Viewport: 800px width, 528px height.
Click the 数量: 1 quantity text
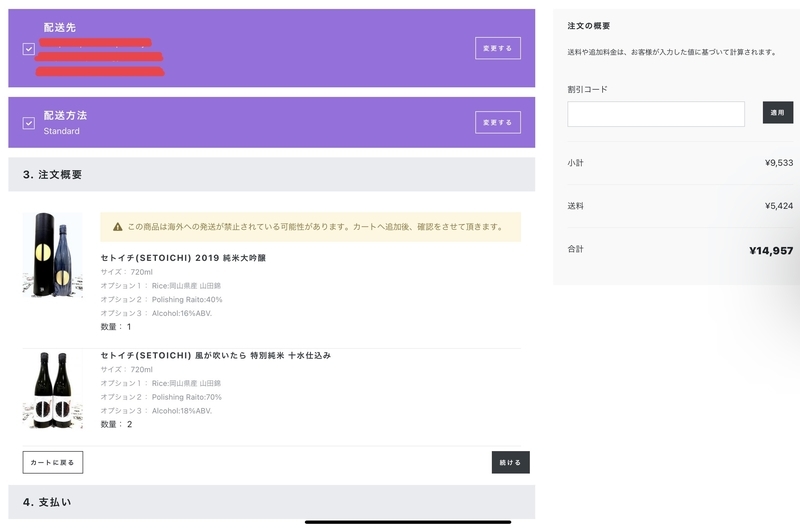pyautogui.click(x=116, y=327)
